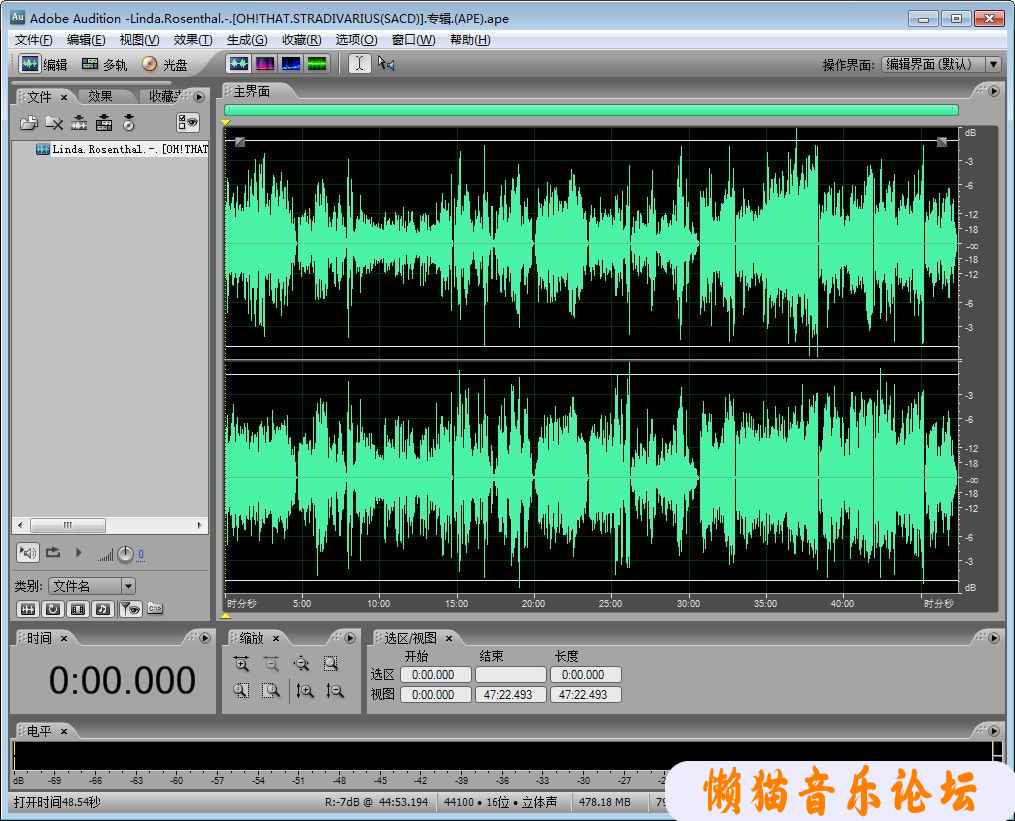Expand the 电平 panel options arrow

pyautogui.click(x=994, y=730)
